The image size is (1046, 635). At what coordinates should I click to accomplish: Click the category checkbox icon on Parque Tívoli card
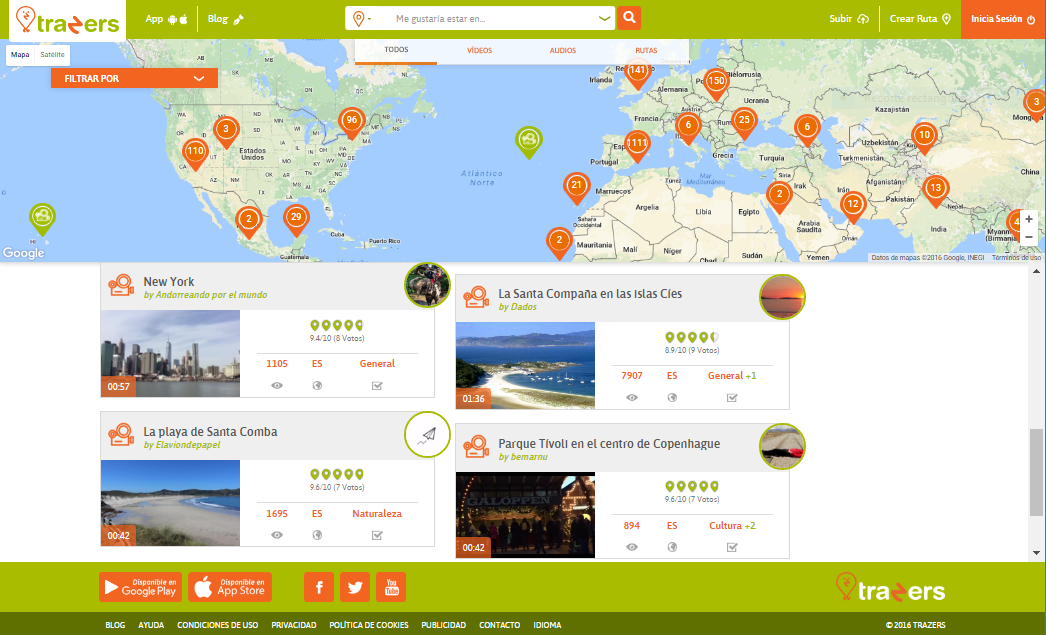(x=732, y=547)
